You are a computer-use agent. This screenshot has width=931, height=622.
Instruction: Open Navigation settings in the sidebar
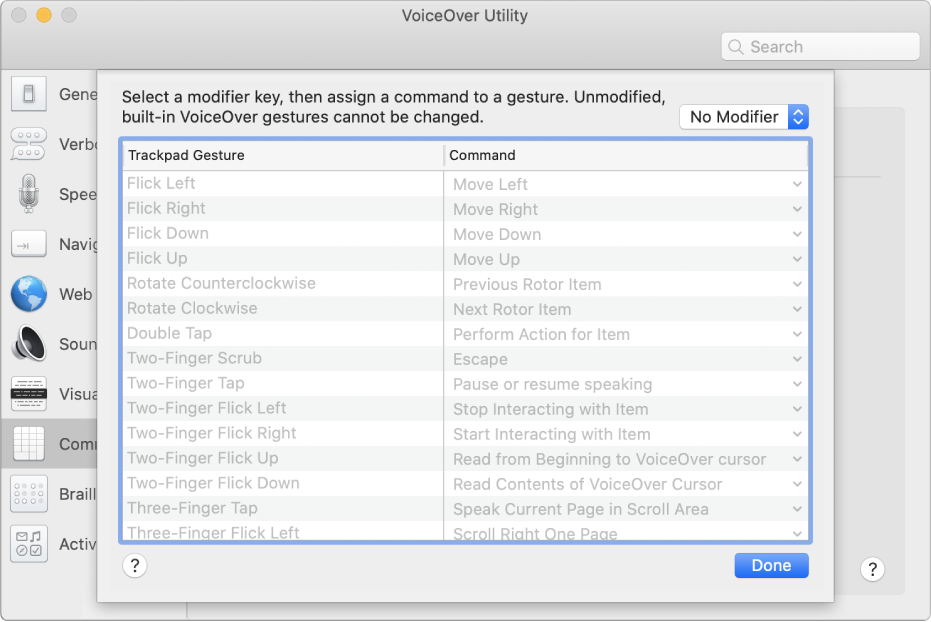point(28,244)
